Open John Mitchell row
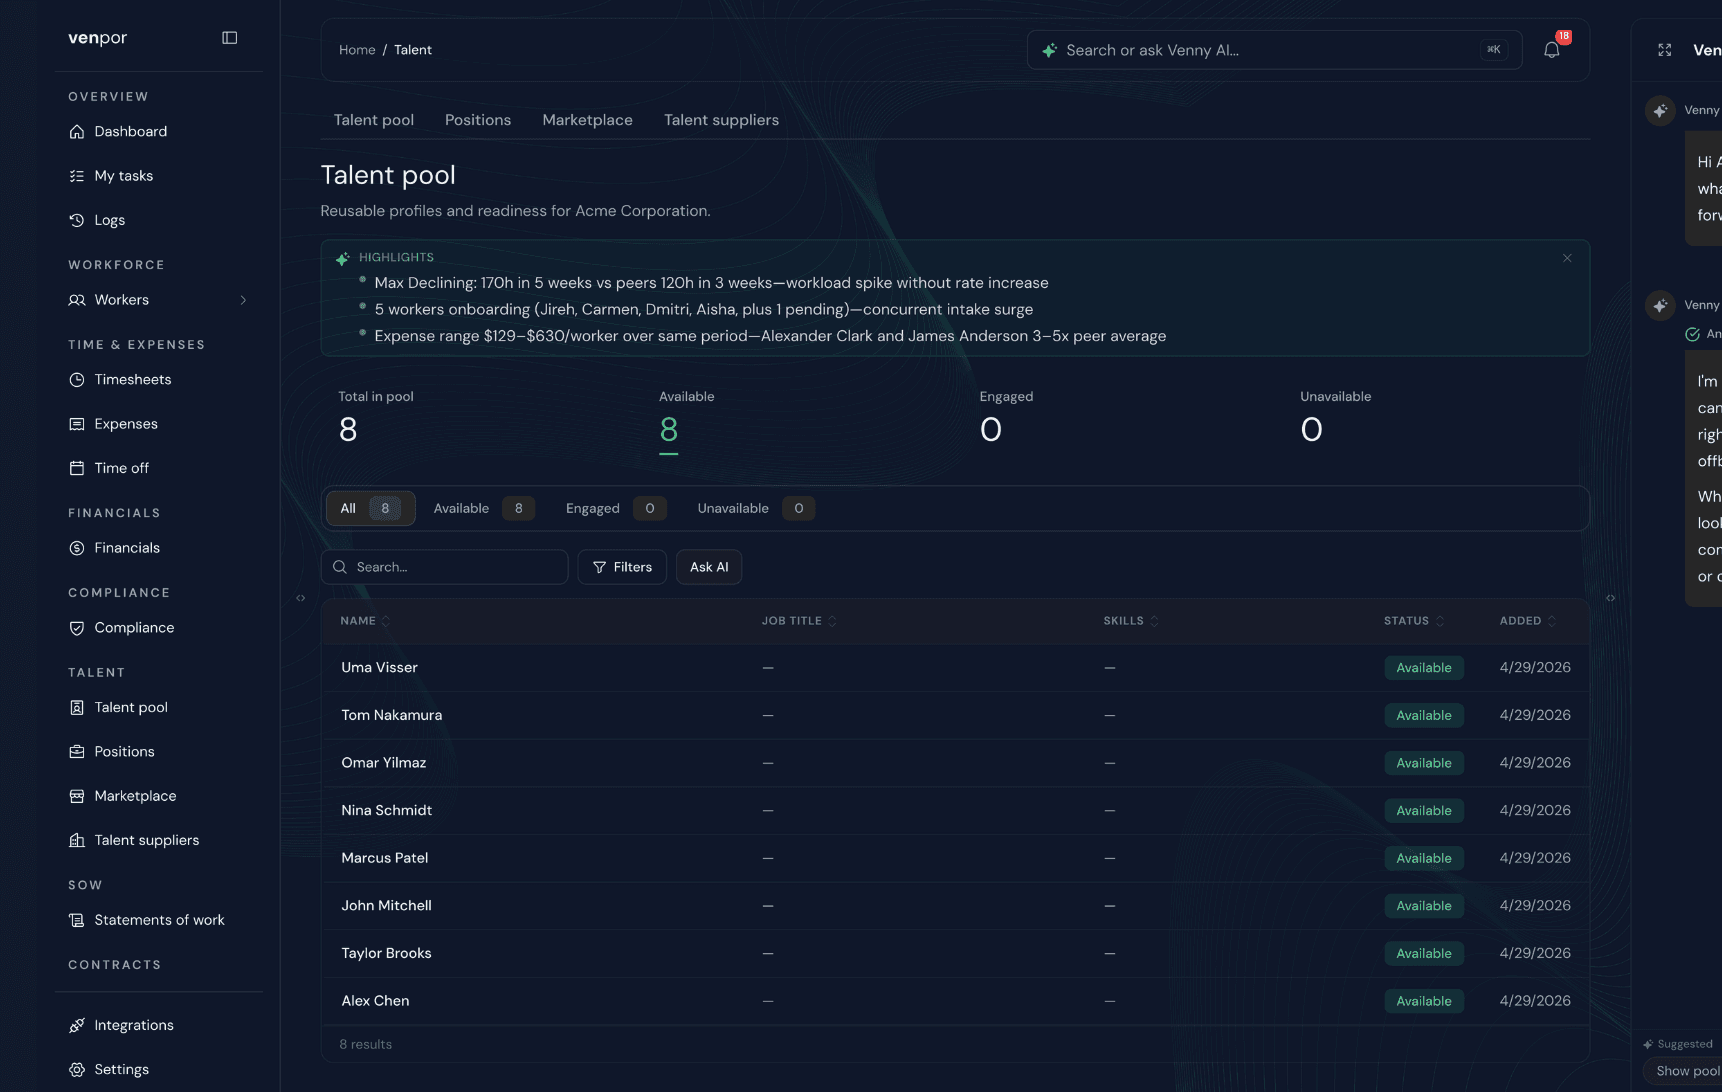The height and width of the screenshot is (1092, 1722). (x=955, y=906)
